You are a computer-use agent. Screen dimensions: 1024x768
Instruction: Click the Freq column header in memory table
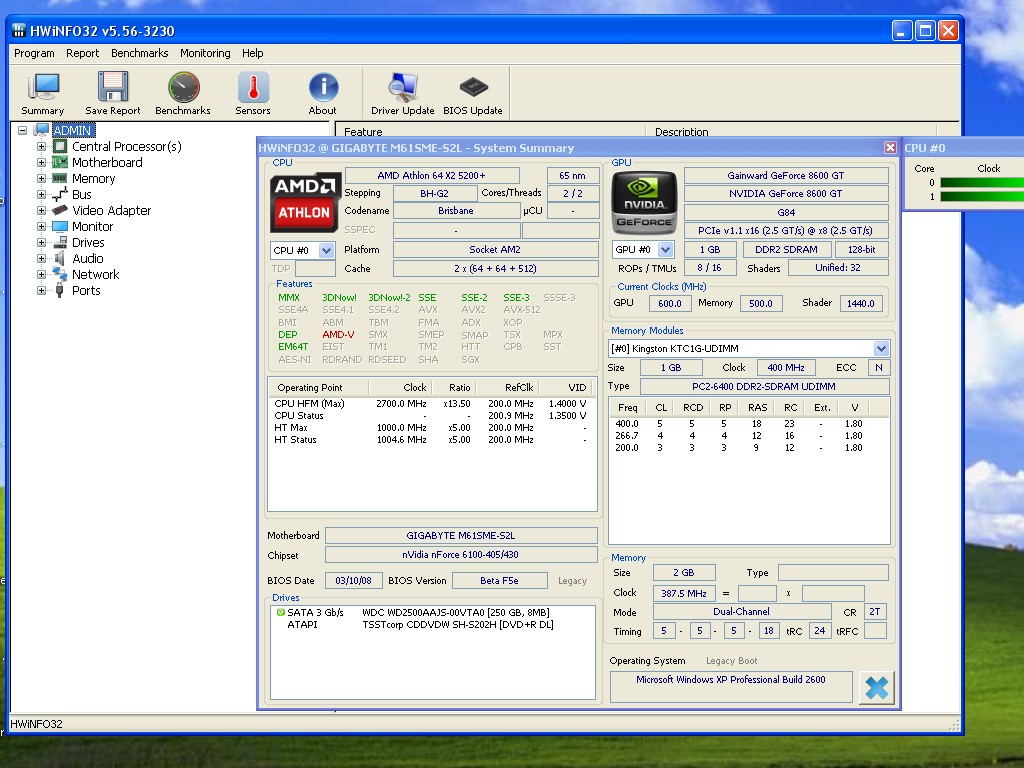click(628, 408)
